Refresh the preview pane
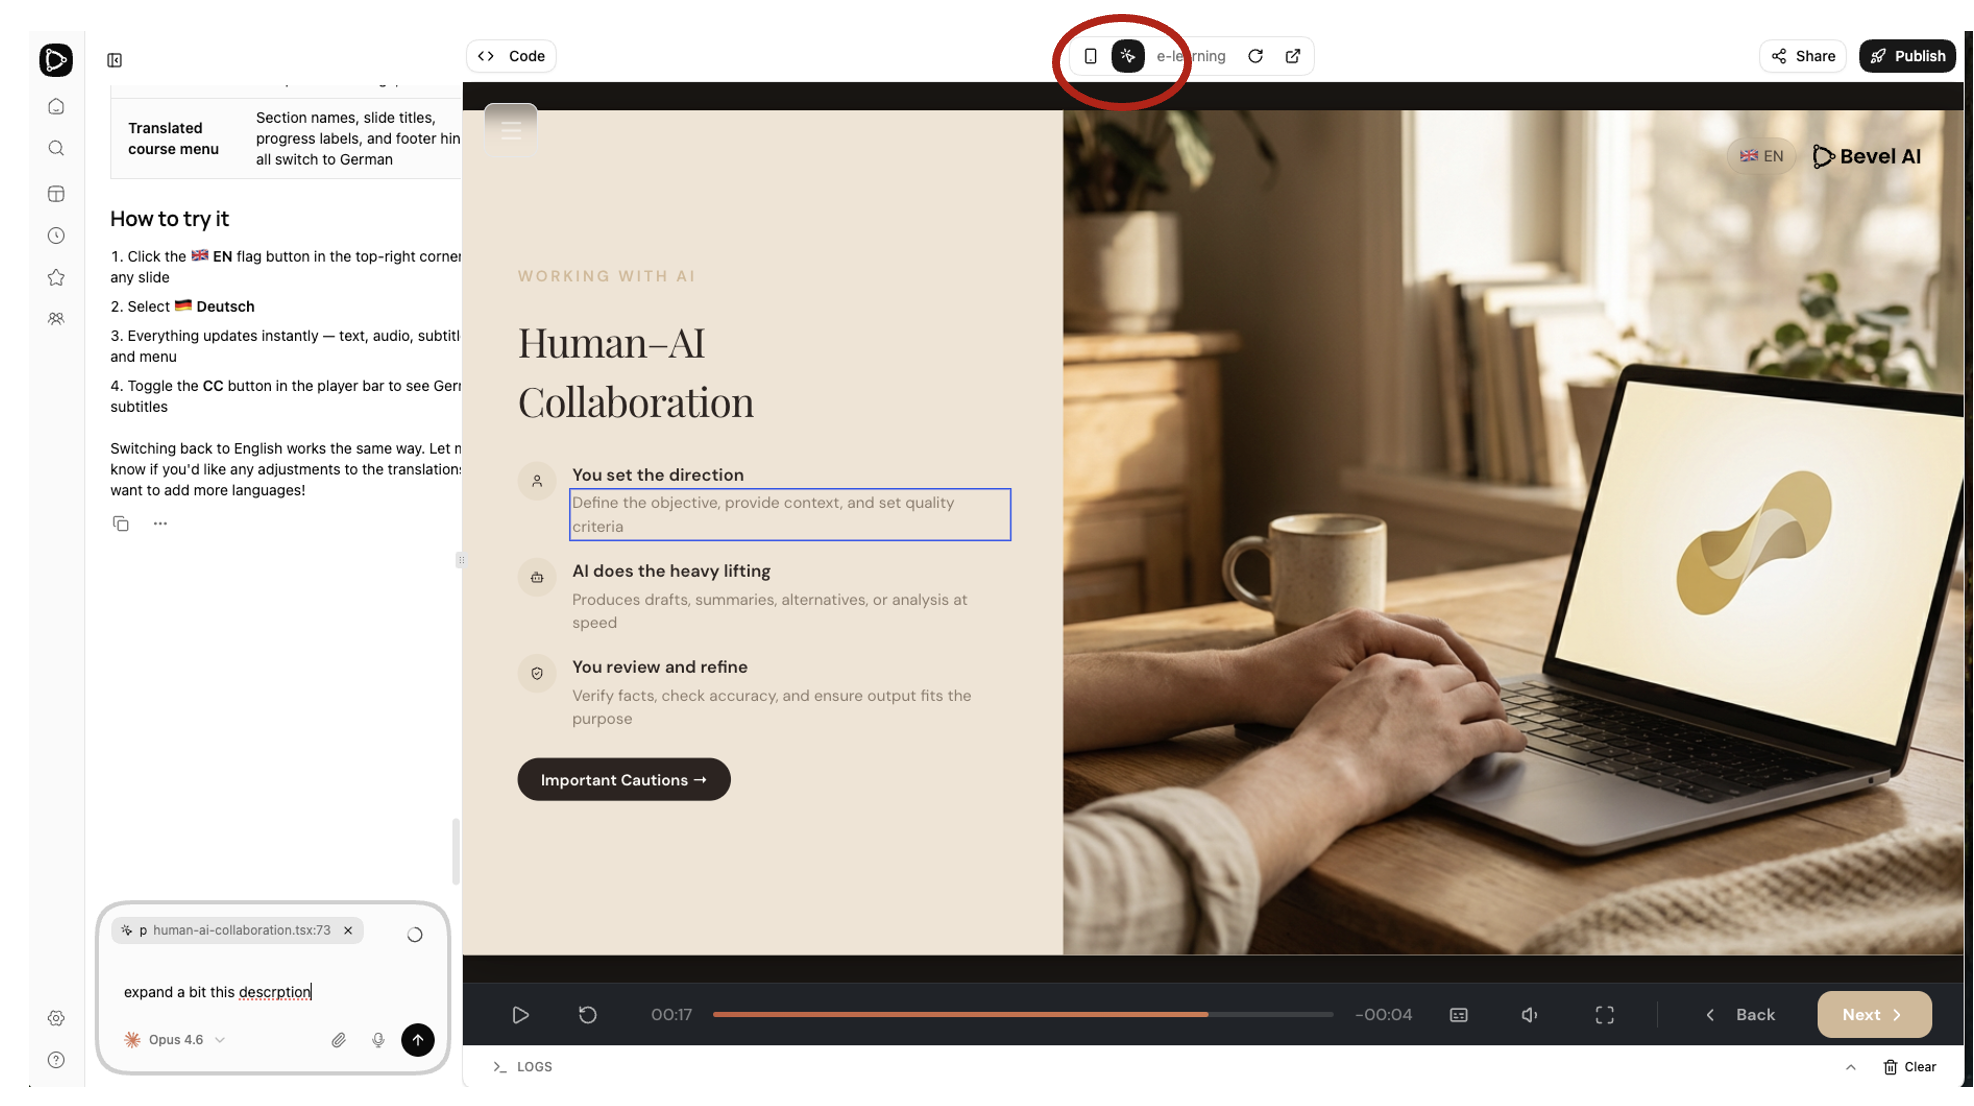This screenshot has width=1974, height=1106. 1255,56
